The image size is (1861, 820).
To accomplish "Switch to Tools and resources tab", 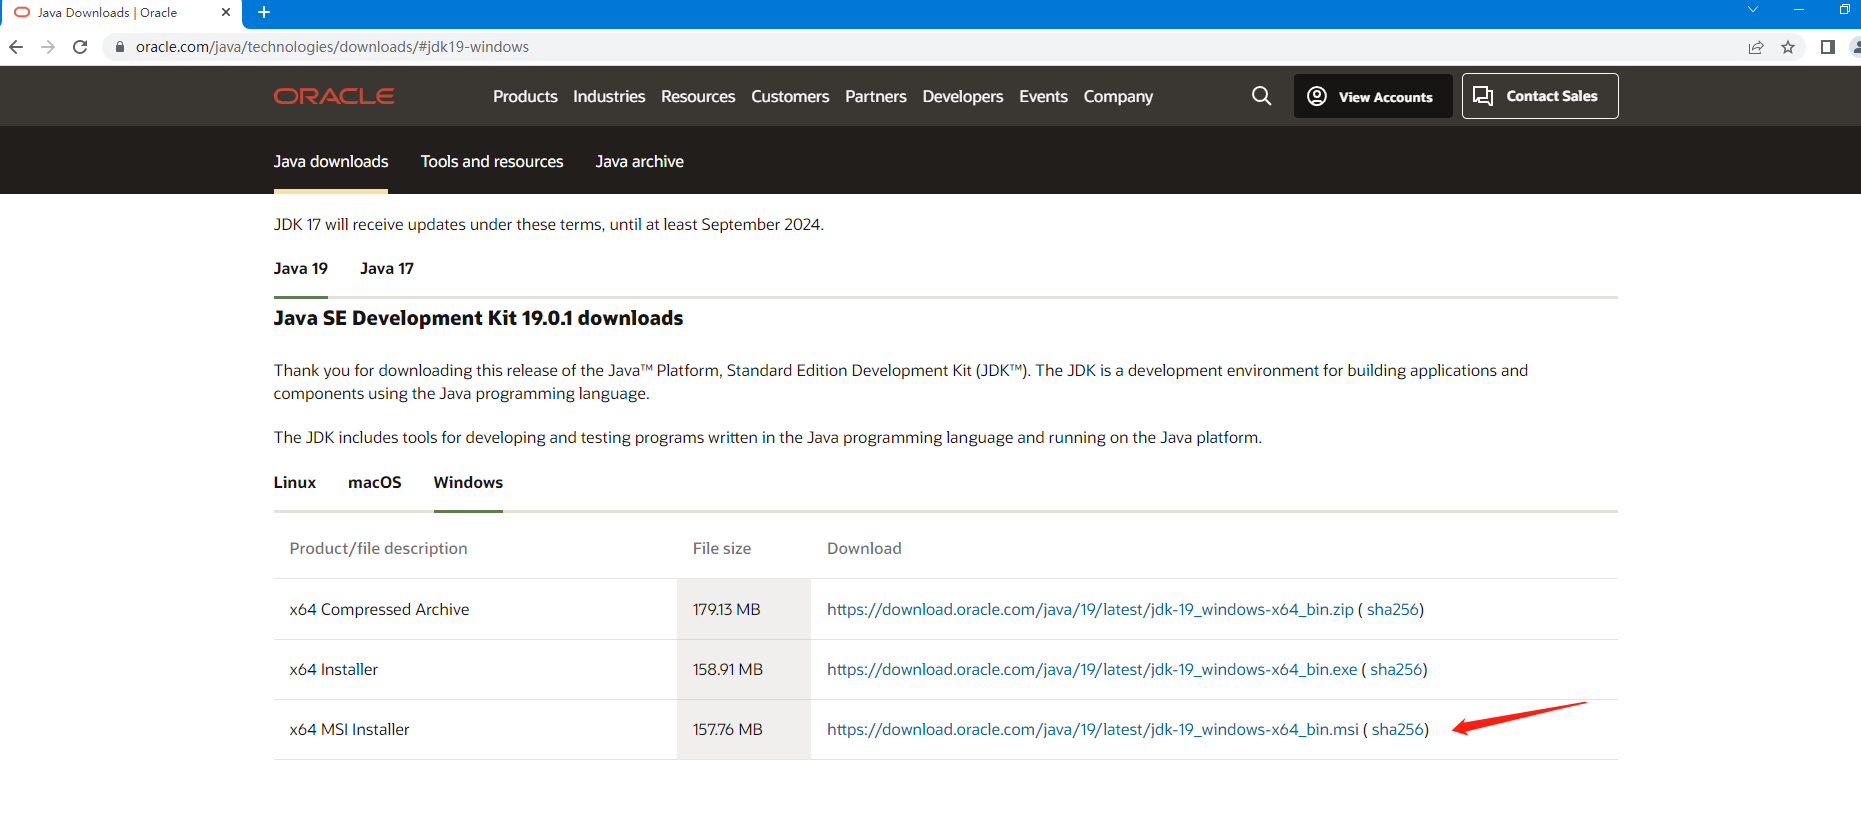I will (x=492, y=161).
